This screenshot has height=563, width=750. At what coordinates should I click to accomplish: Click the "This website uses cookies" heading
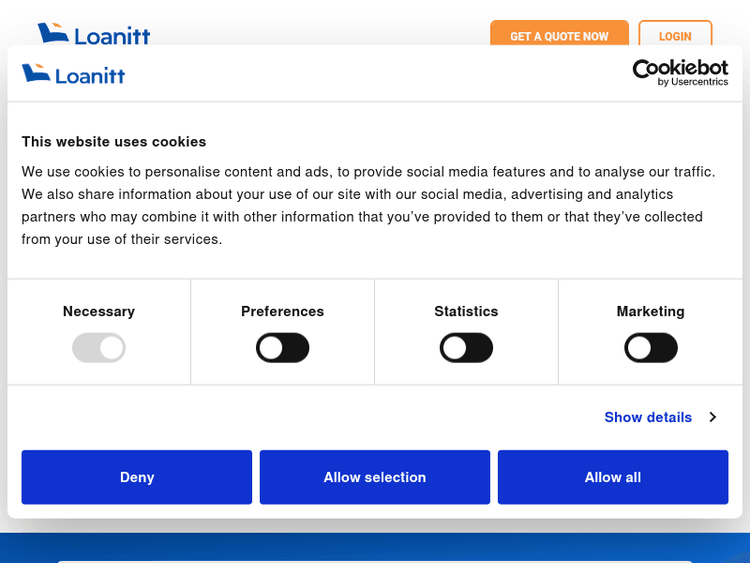[x=114, y=141]
